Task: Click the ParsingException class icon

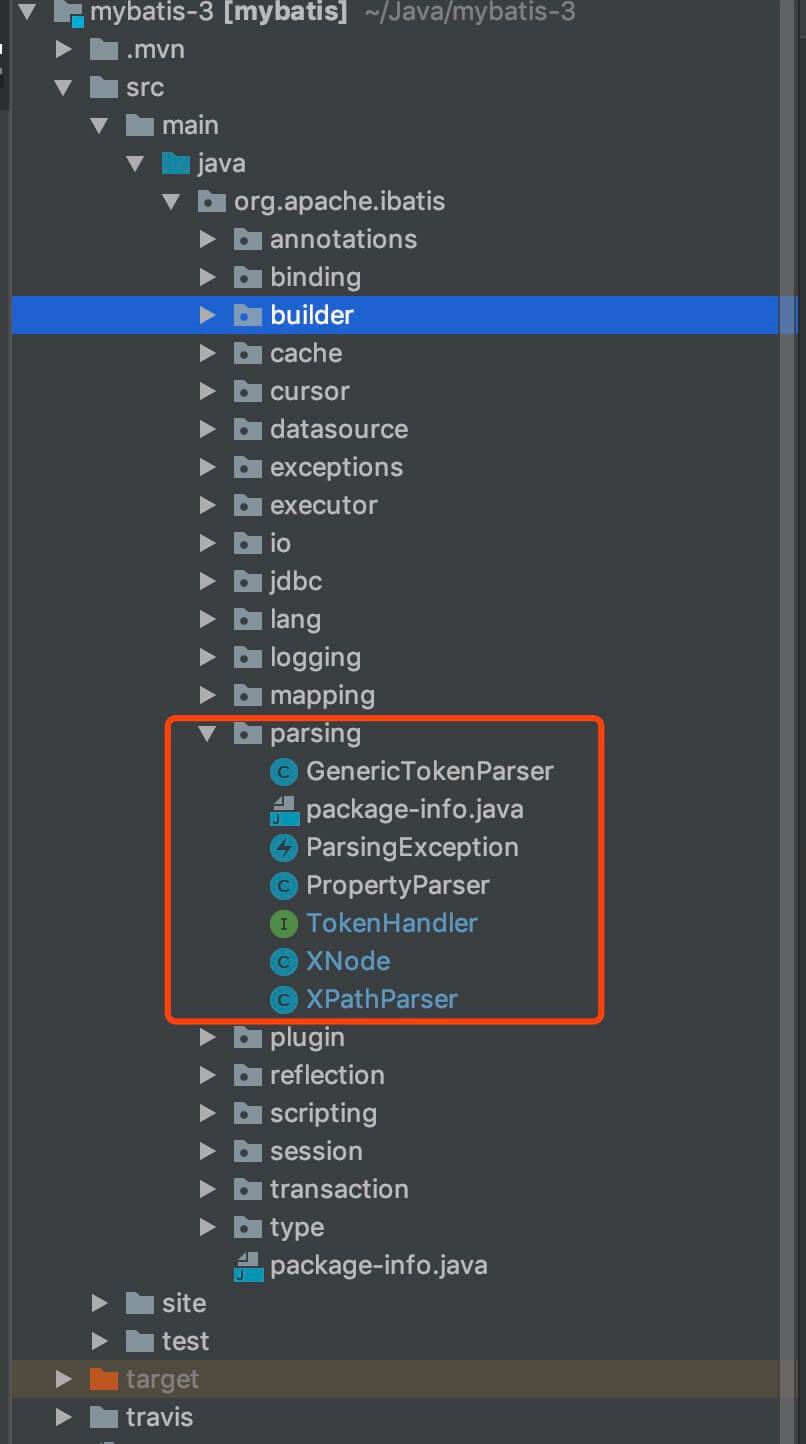Action: 284,847
